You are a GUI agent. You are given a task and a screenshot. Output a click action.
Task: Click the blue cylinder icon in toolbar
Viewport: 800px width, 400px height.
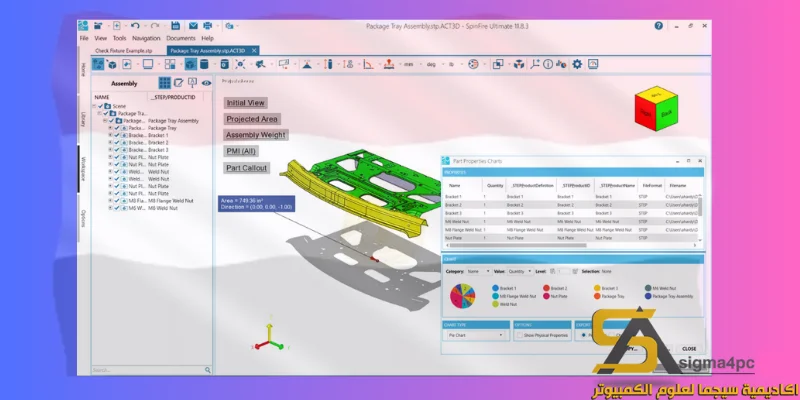pos(204,64)
